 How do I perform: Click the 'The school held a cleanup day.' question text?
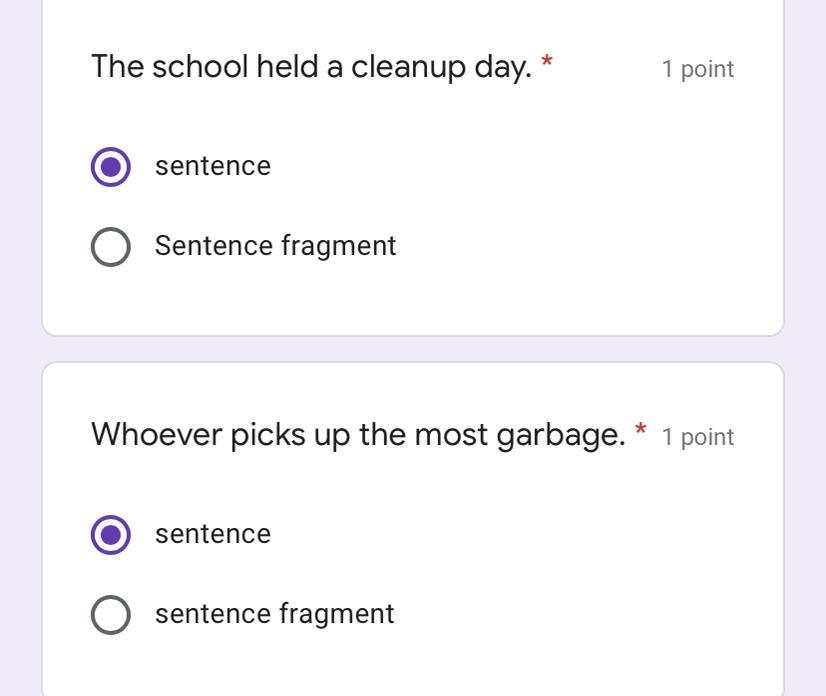click(311, 67)
